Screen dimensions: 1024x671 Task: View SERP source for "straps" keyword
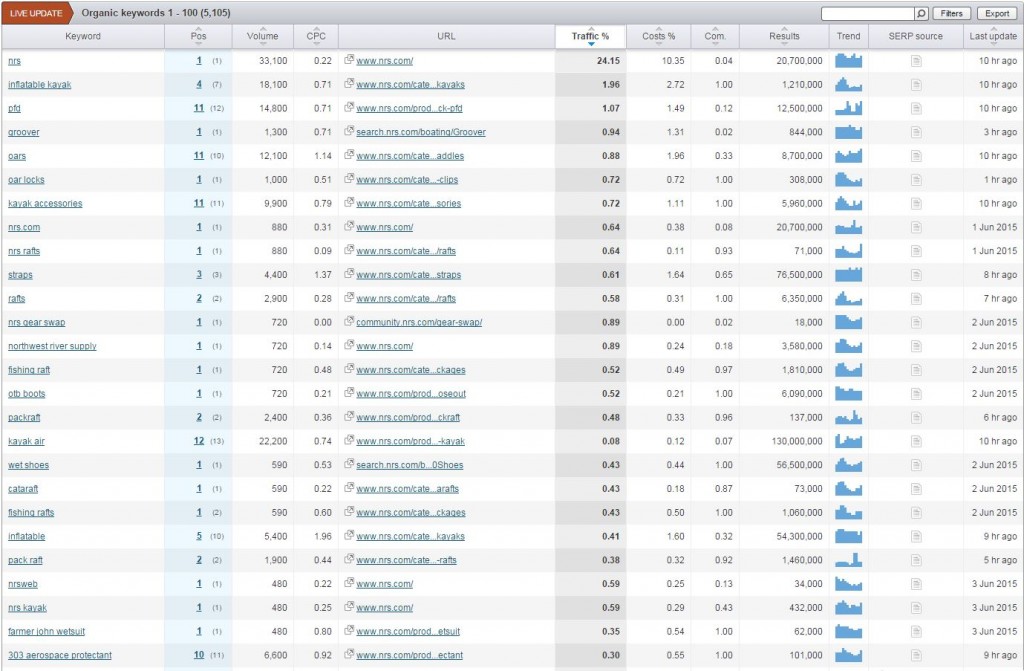tap(915, 274)
